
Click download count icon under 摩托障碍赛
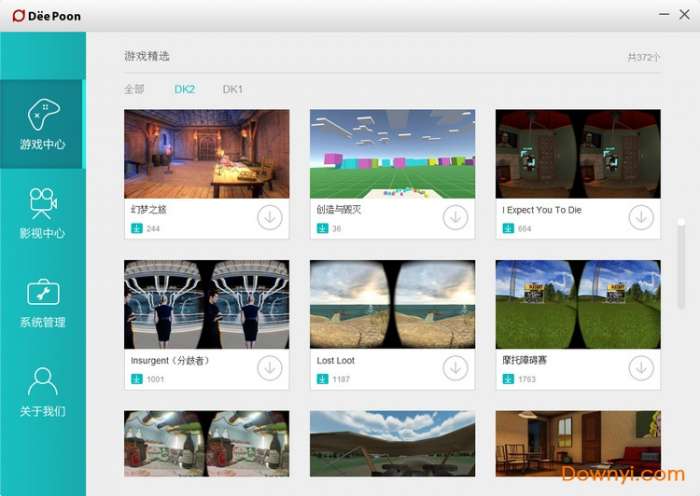(x=508, y=379)
